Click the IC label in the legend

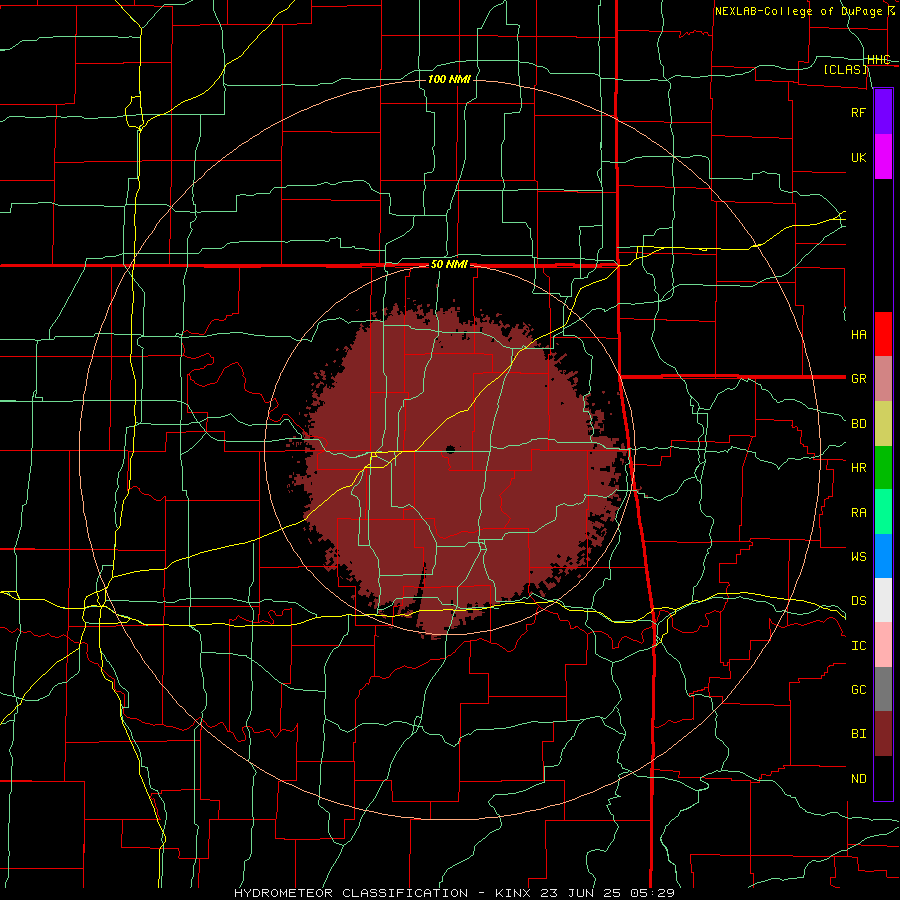[x=859, y=646]
